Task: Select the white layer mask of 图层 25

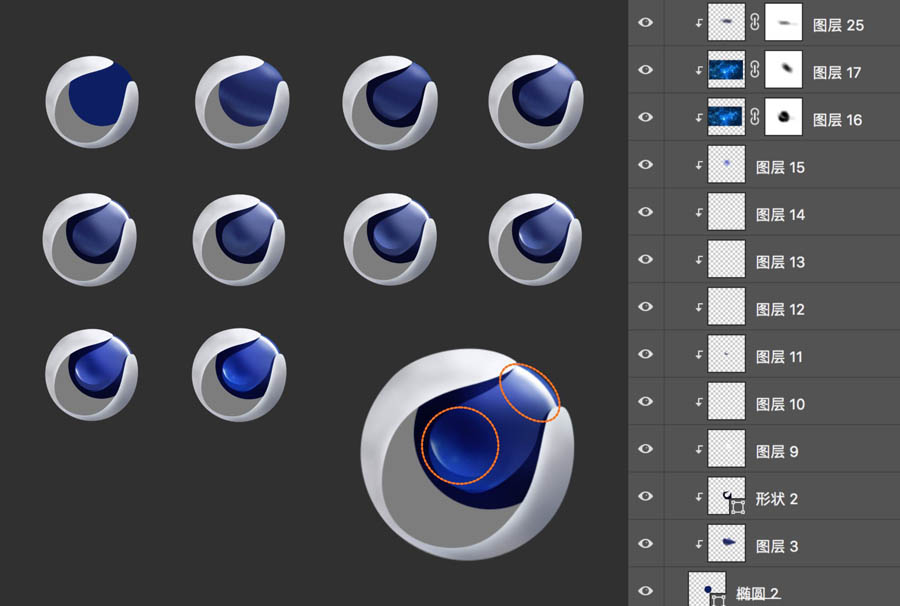Action: [783, 22]
